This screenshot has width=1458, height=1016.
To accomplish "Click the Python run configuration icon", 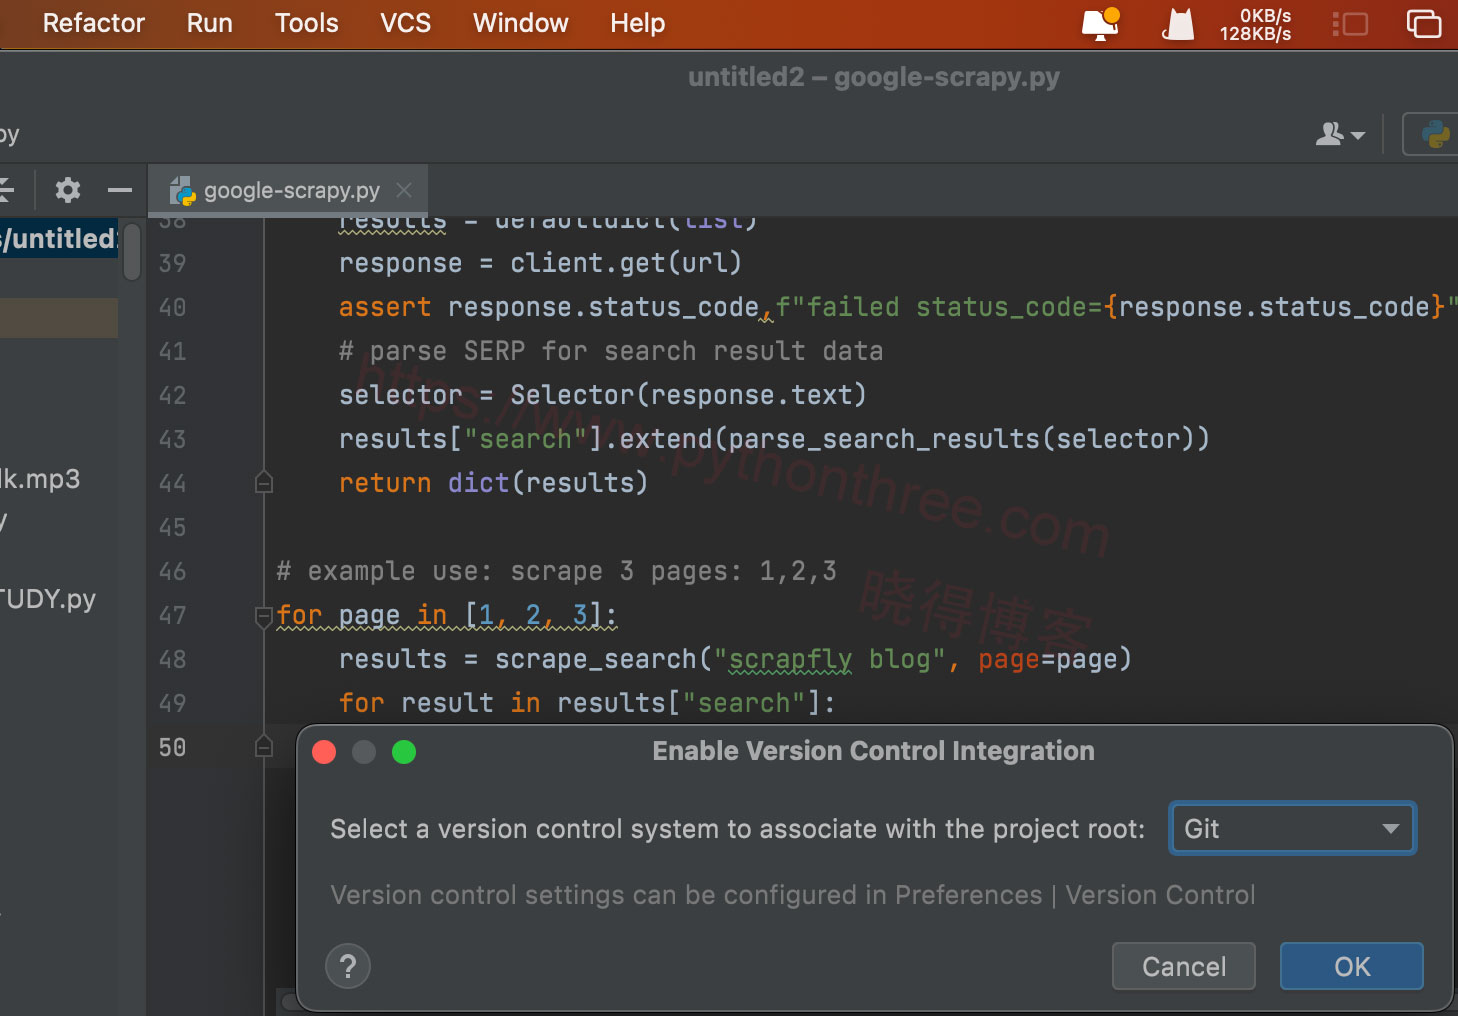I will pos(1436,134).
